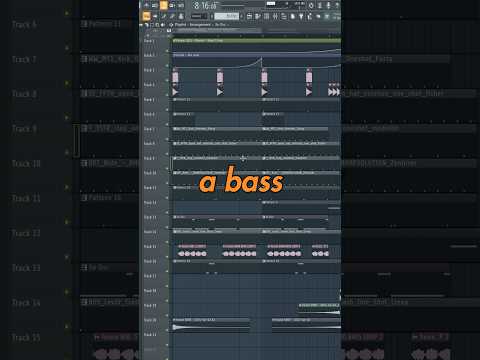The image size is (480, 360).
Task: Select the green audio clip on Track 19
Action: [319, 309]
